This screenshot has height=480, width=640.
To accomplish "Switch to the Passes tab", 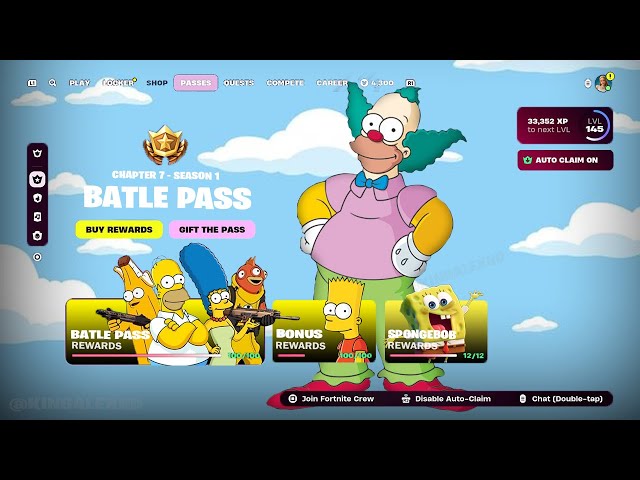I will pyautogui.click(x=195, y=83).
